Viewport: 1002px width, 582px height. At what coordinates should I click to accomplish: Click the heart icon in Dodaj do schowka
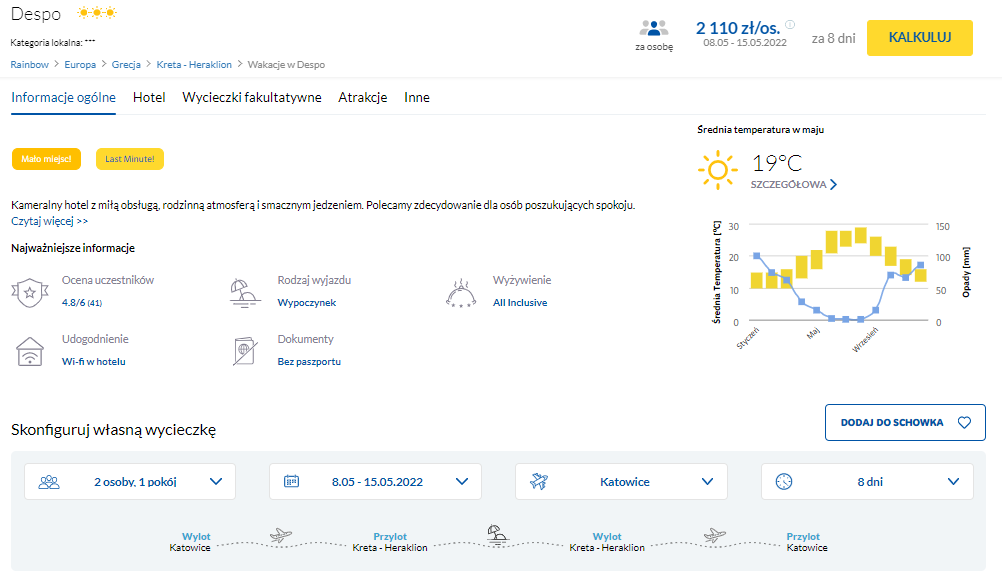964,422
